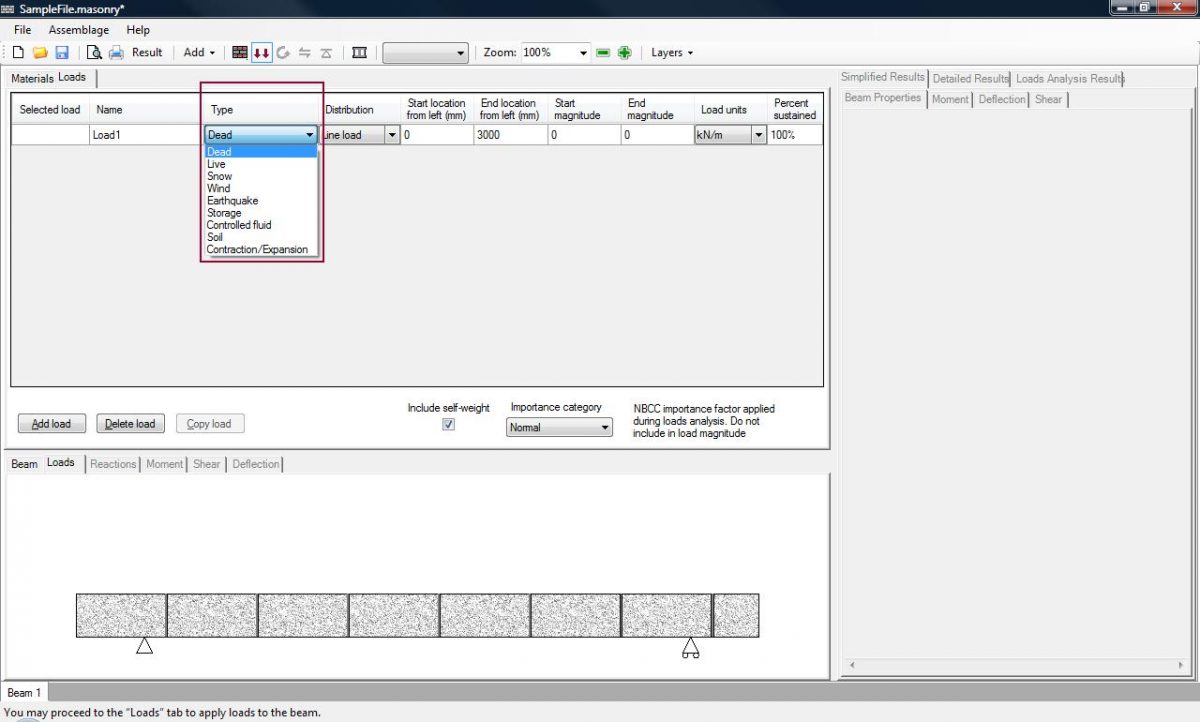Viewport: 1200px width, 722px height.
Task: Zoom in with the green plus icon
Action: (x=624, y=52)
